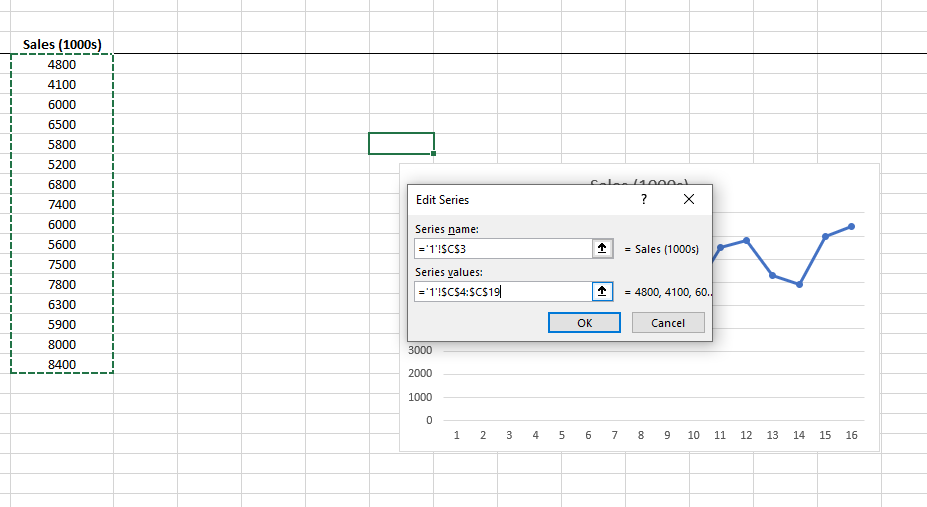927x507 pixels.
Task: Click the vertical axis label 3000 on chart
Action: pyautogui.click(x=420, y=350)
